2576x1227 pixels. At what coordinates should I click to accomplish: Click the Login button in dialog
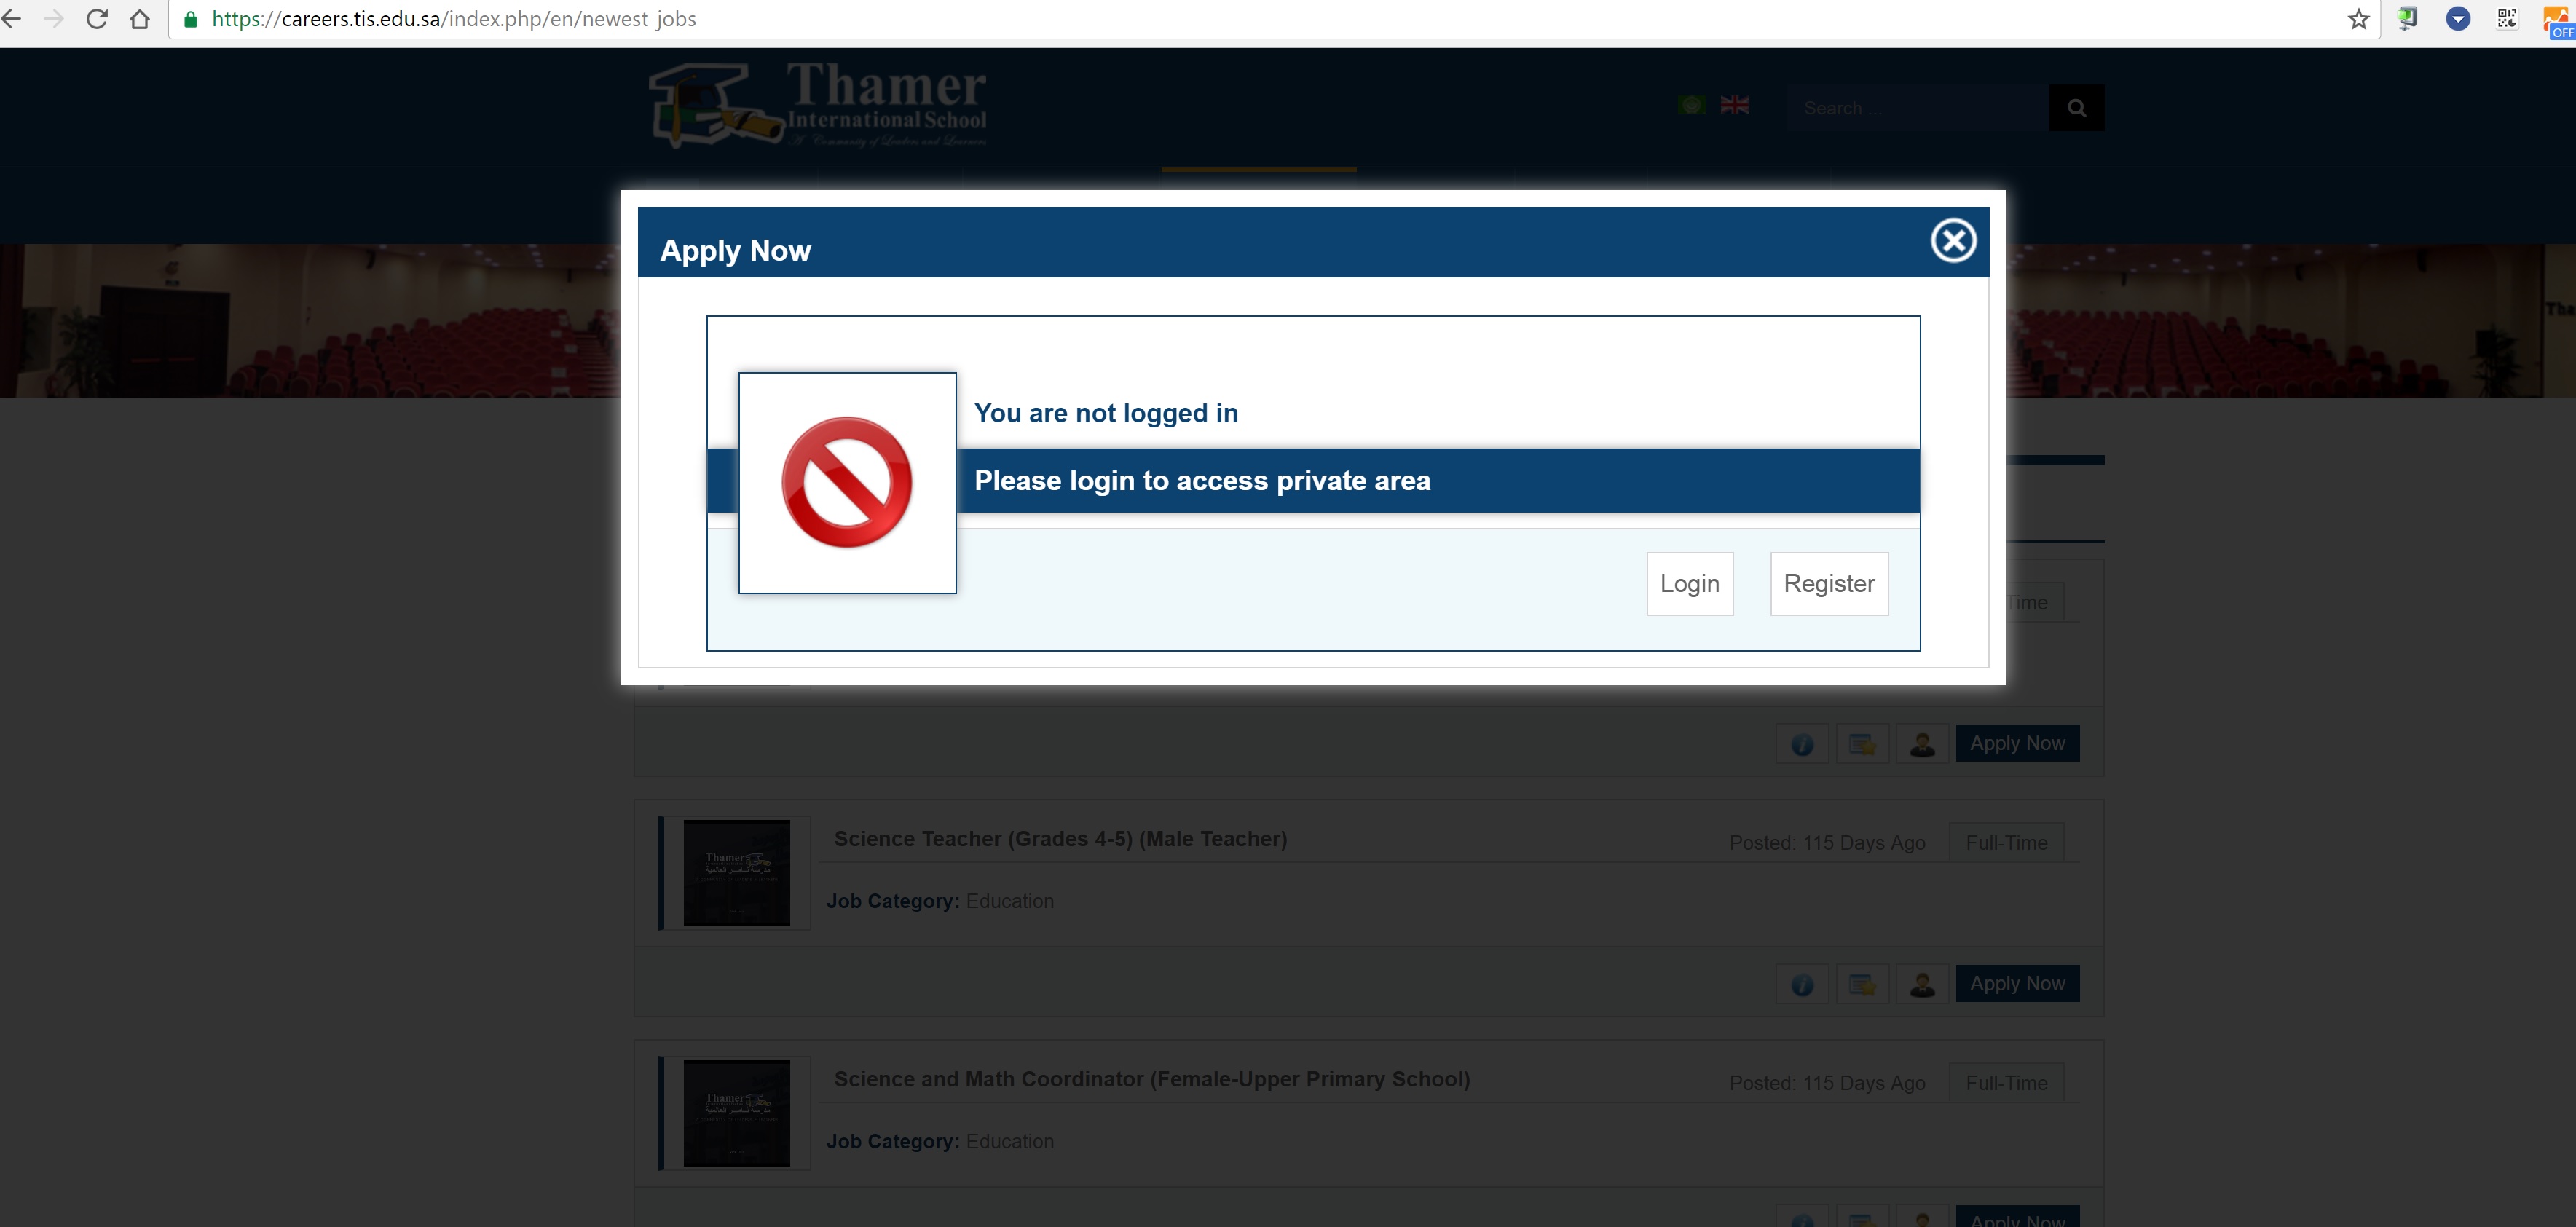(1689, 583)
